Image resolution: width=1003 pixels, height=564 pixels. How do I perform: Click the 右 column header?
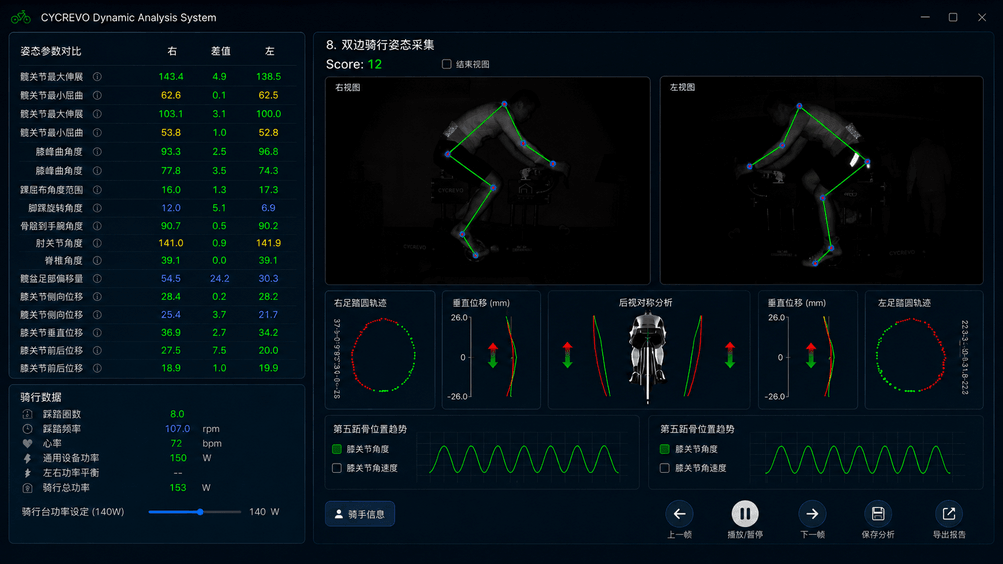[x=171, y=51]
